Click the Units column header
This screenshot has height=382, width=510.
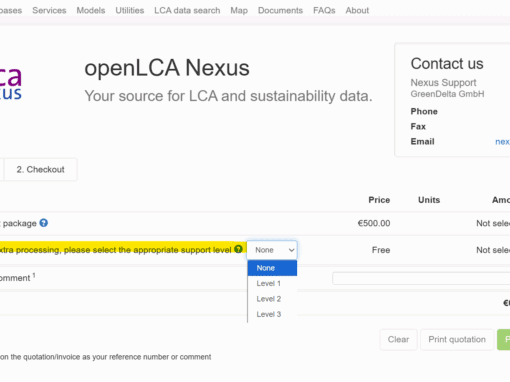[x=429, y=200]
